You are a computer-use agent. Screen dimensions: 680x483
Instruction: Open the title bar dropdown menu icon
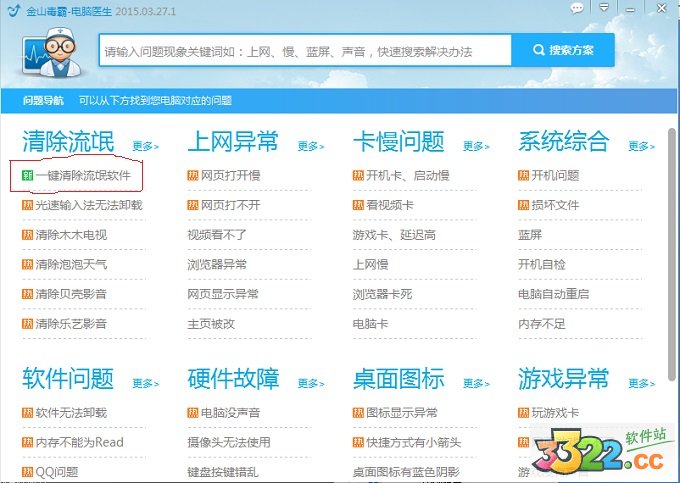(604, 7)
